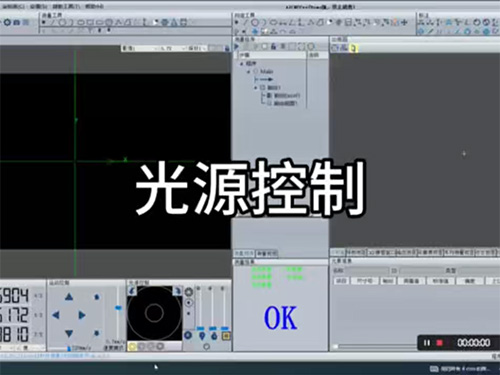Viewport: 500px width, 375px height.
Task: Click the fourth button in element info row
Action: click(411, 281)
